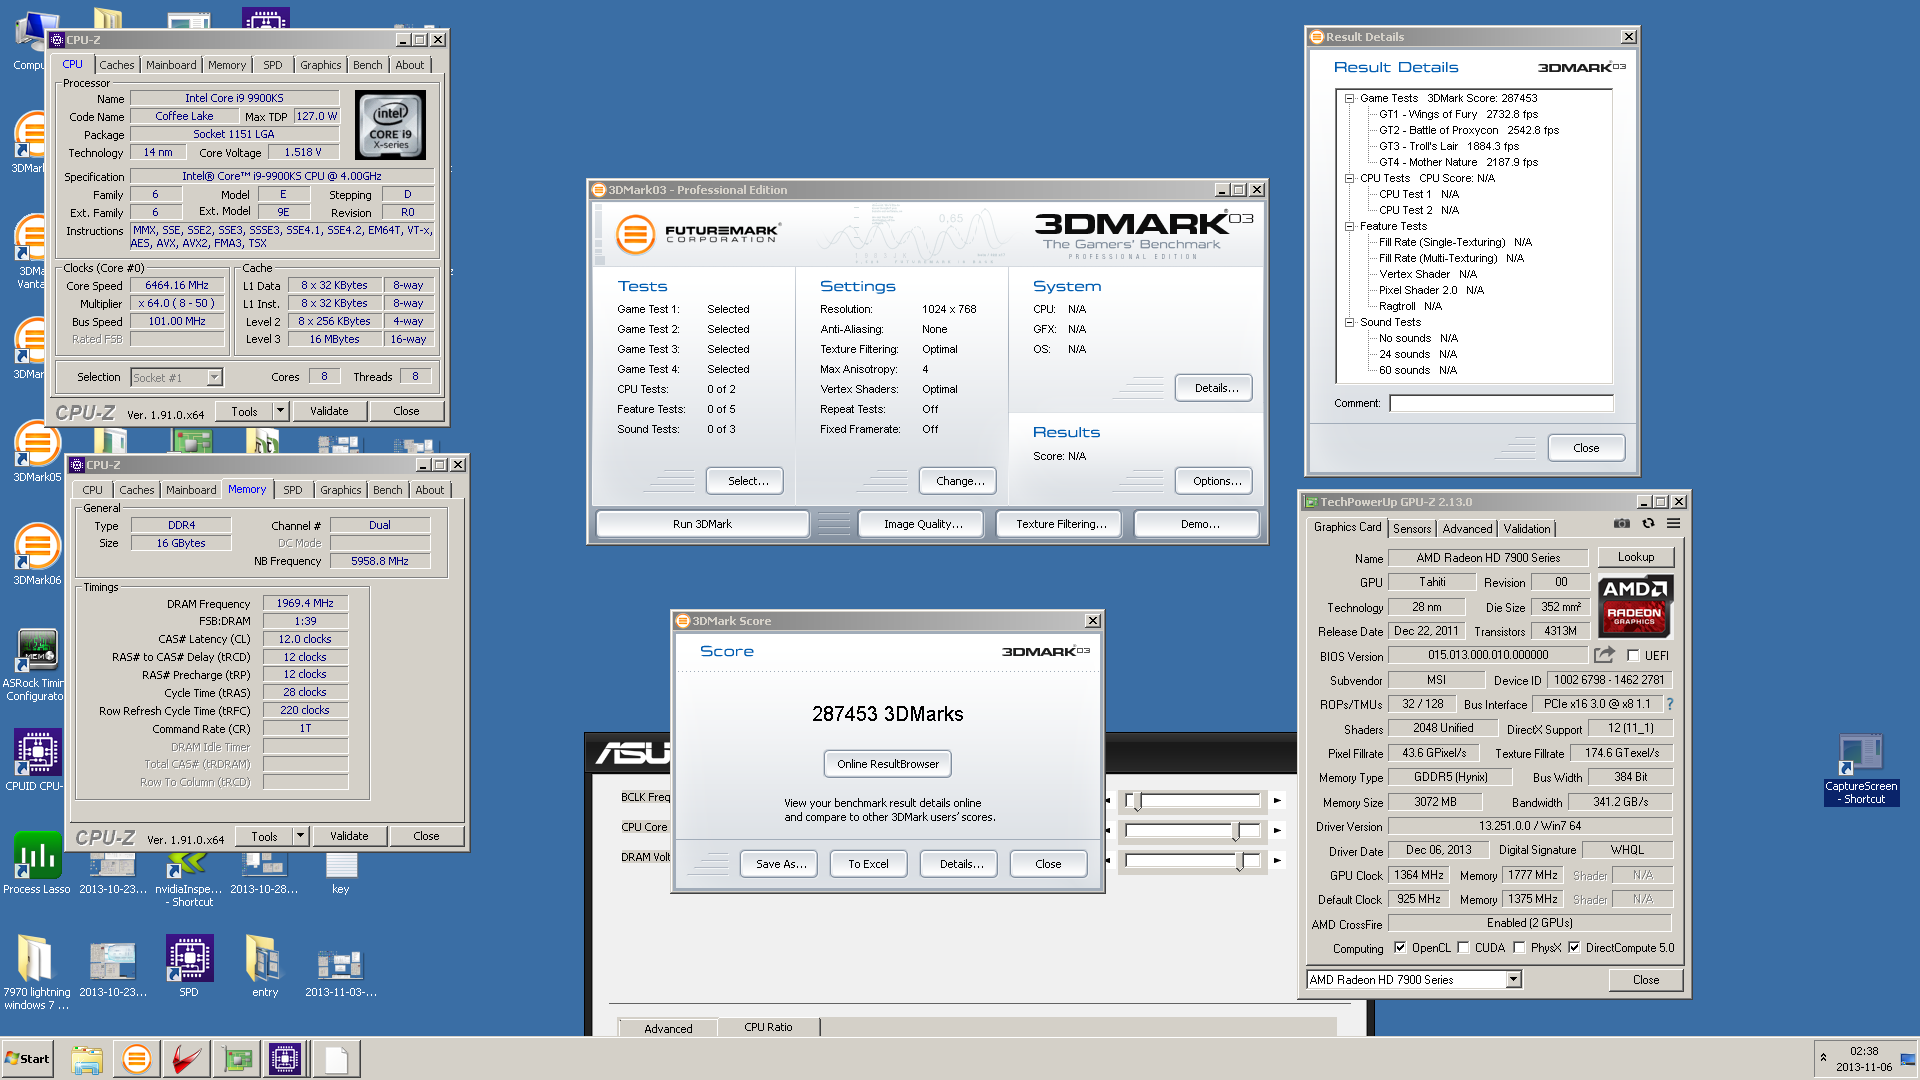Switch to SPD tab in CPU-Z Memory window
This screenshot has width=1920, height=1080.
point(292,490)
